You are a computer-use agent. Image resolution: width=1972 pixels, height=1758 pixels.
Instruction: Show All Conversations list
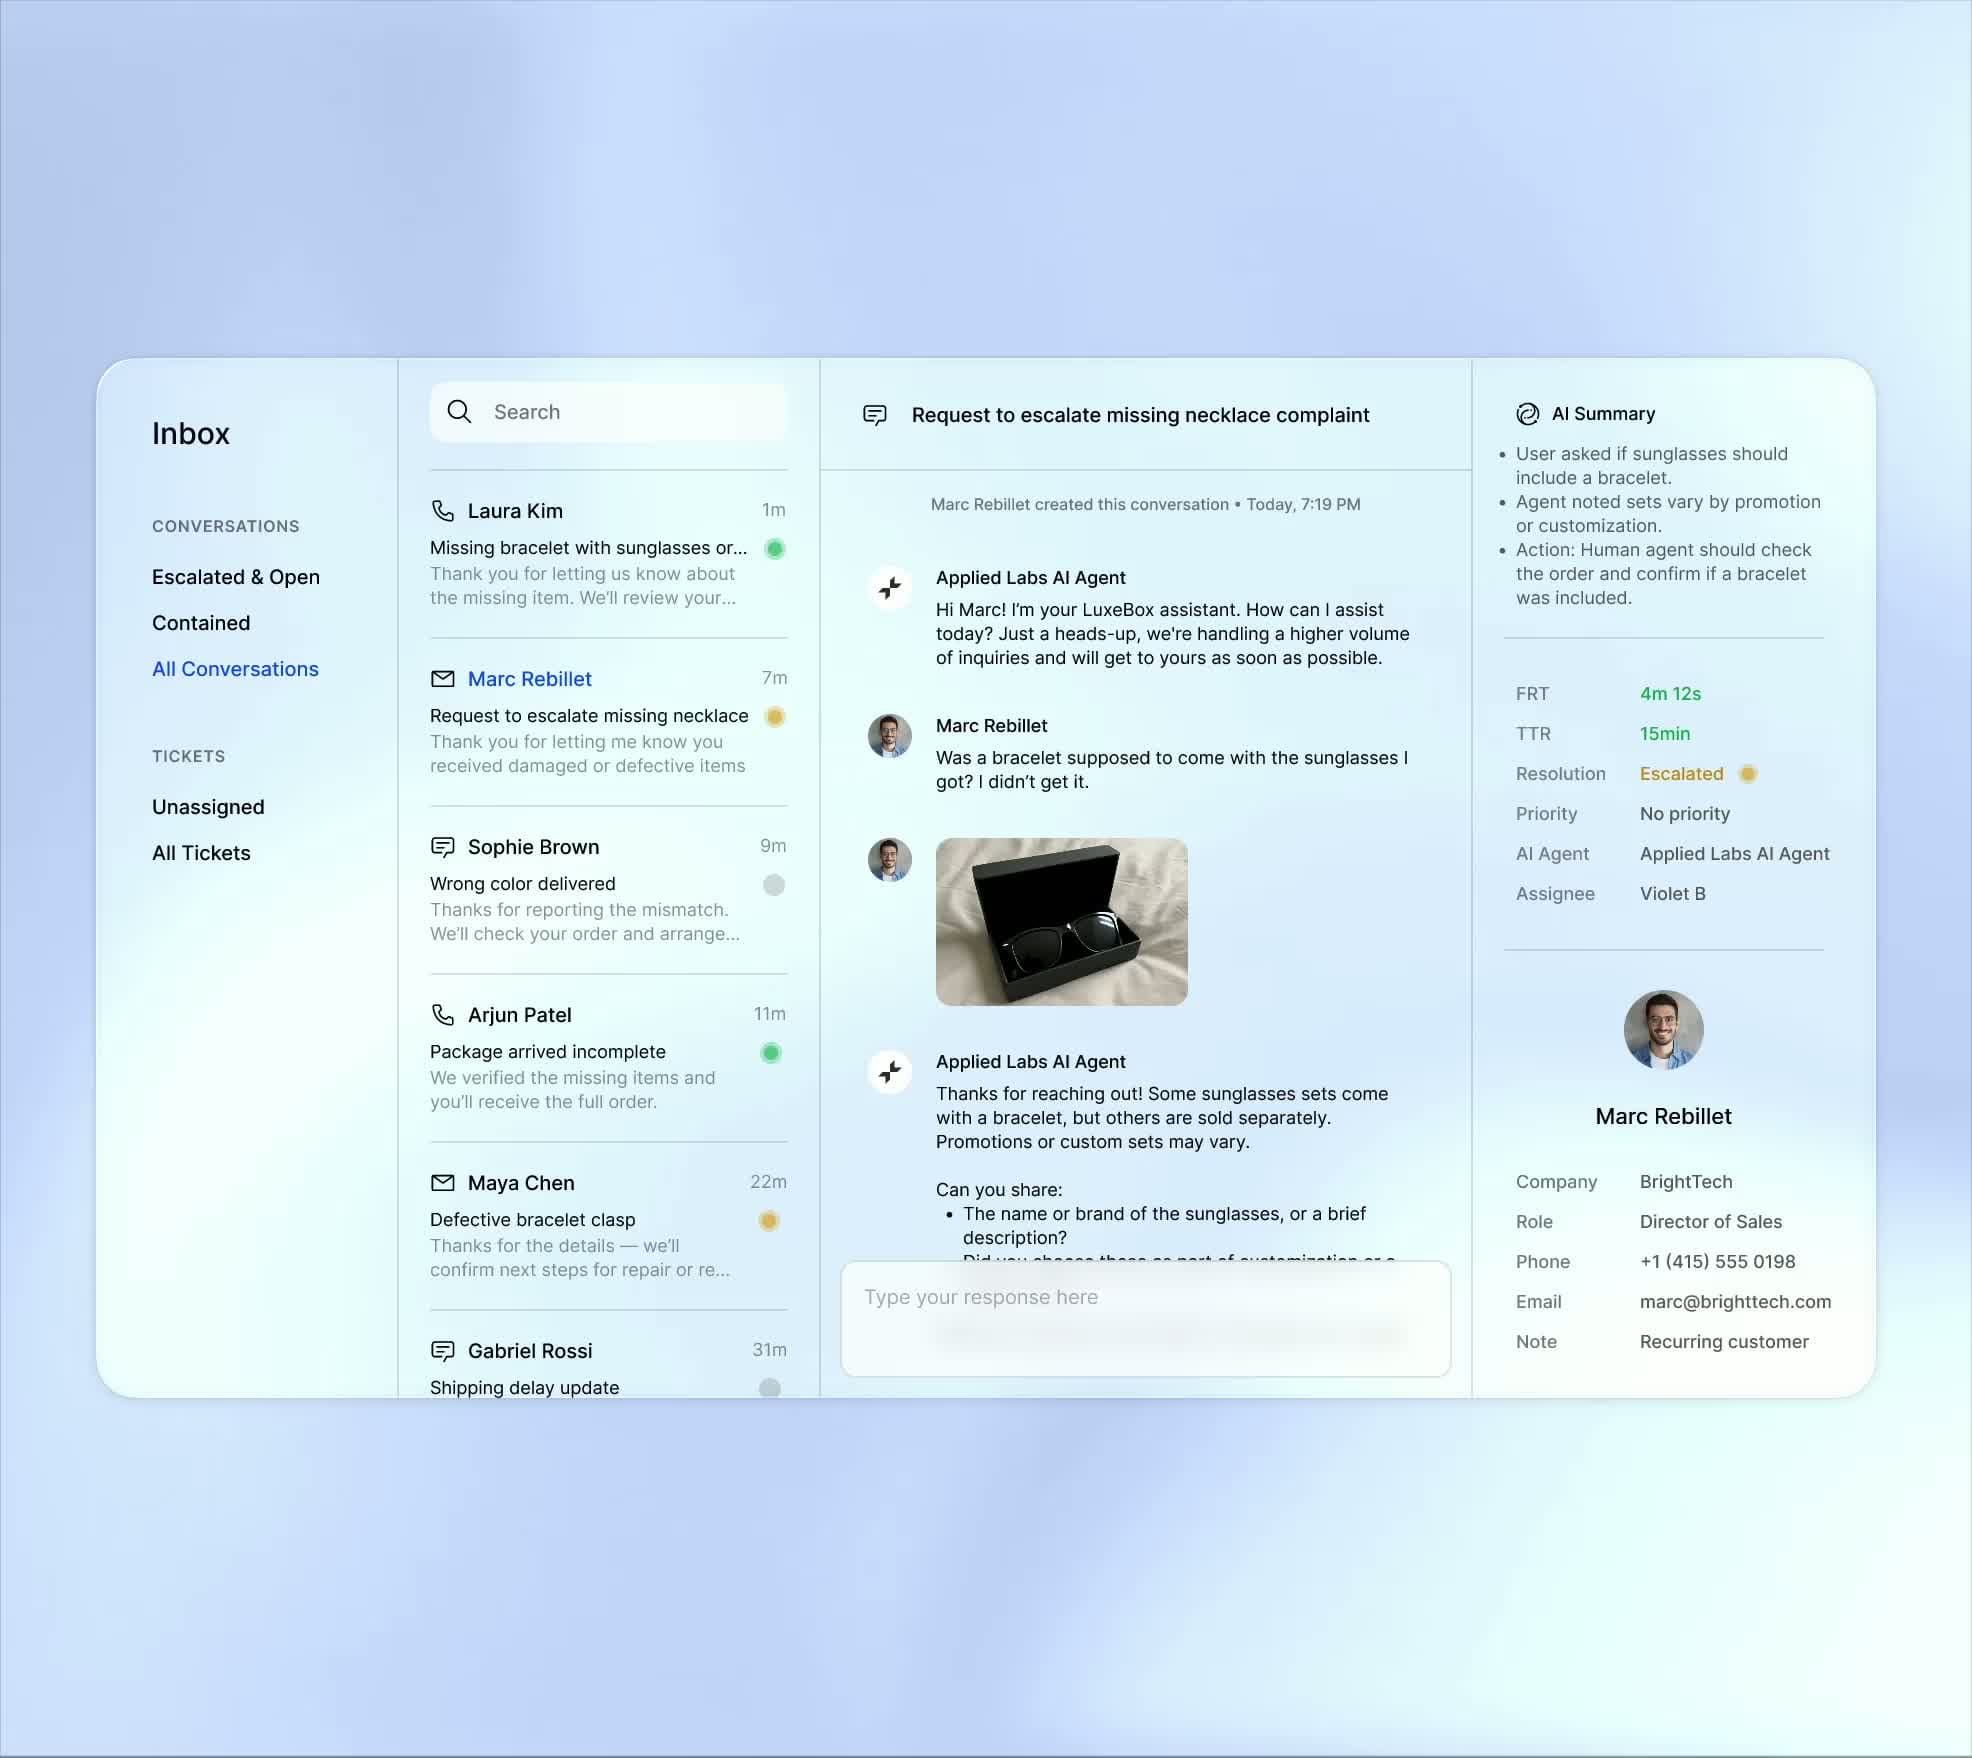coord(235,669)
